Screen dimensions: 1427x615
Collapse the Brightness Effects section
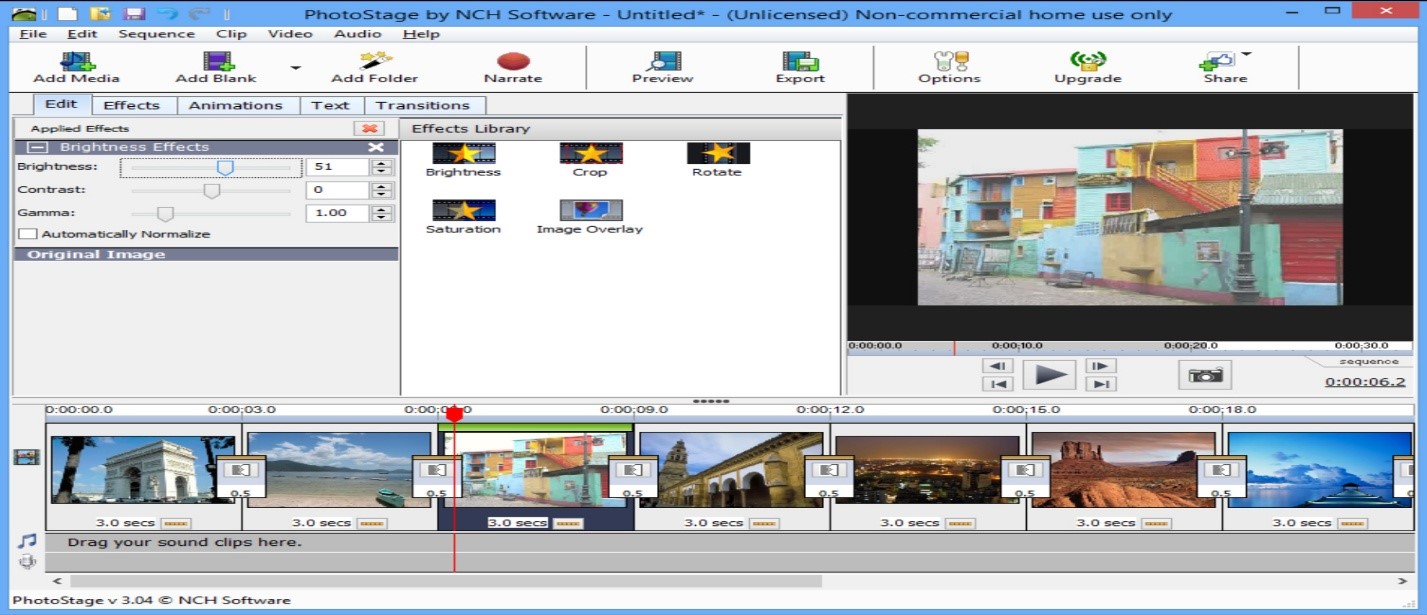[x=38, y=147]
